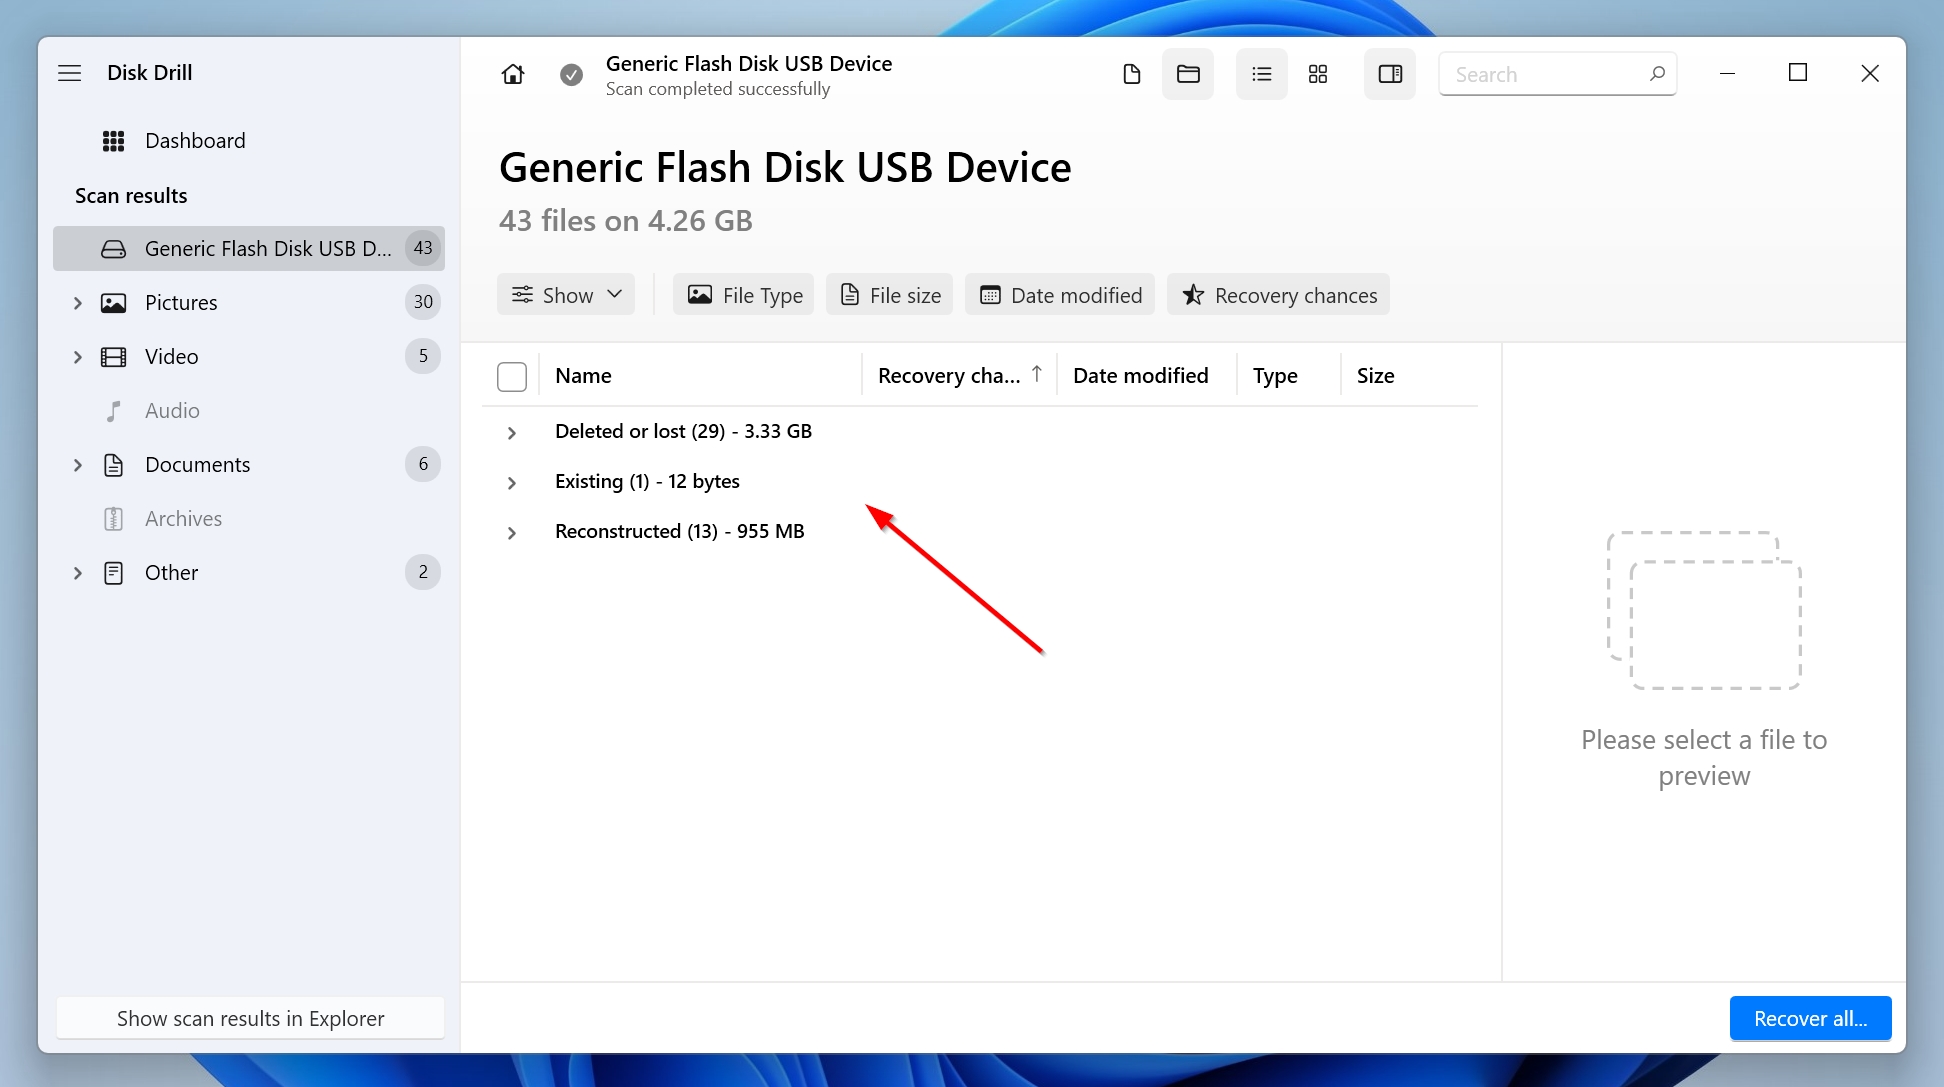The image size is (1944, 1087).
Task: Go to home screen
Action: click(513, 74)
